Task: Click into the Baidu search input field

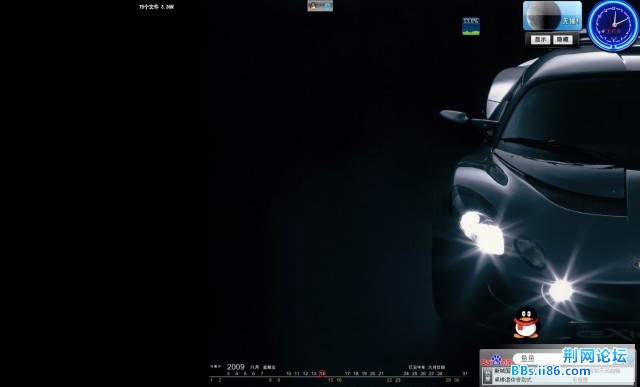Action: point(563,358)
